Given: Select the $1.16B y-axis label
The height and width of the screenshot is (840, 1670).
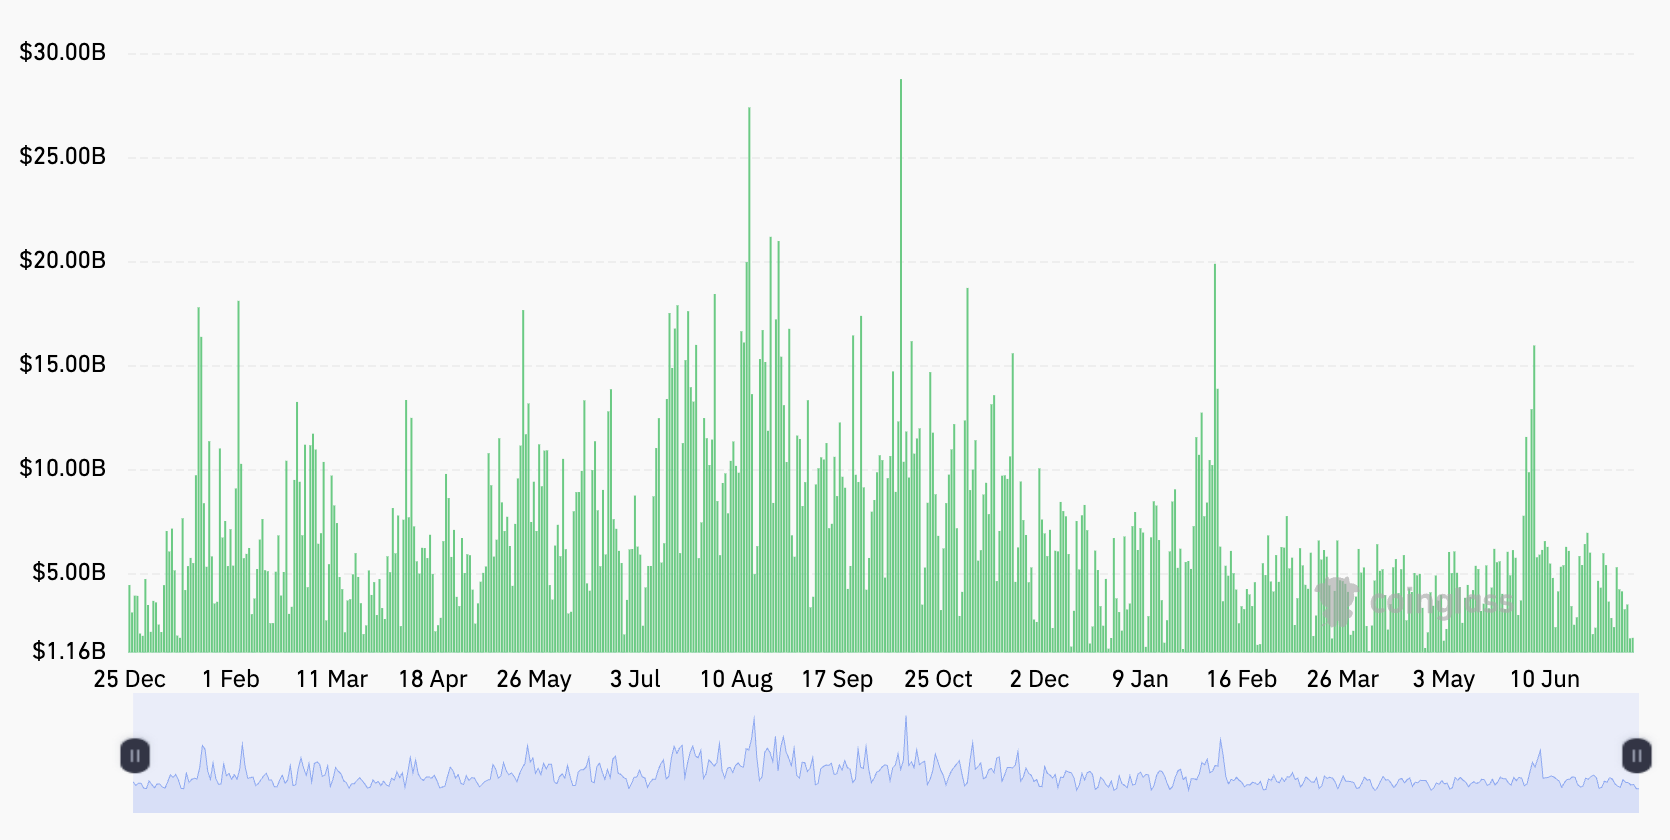Looking at the screenshot, I should [69, 651].
